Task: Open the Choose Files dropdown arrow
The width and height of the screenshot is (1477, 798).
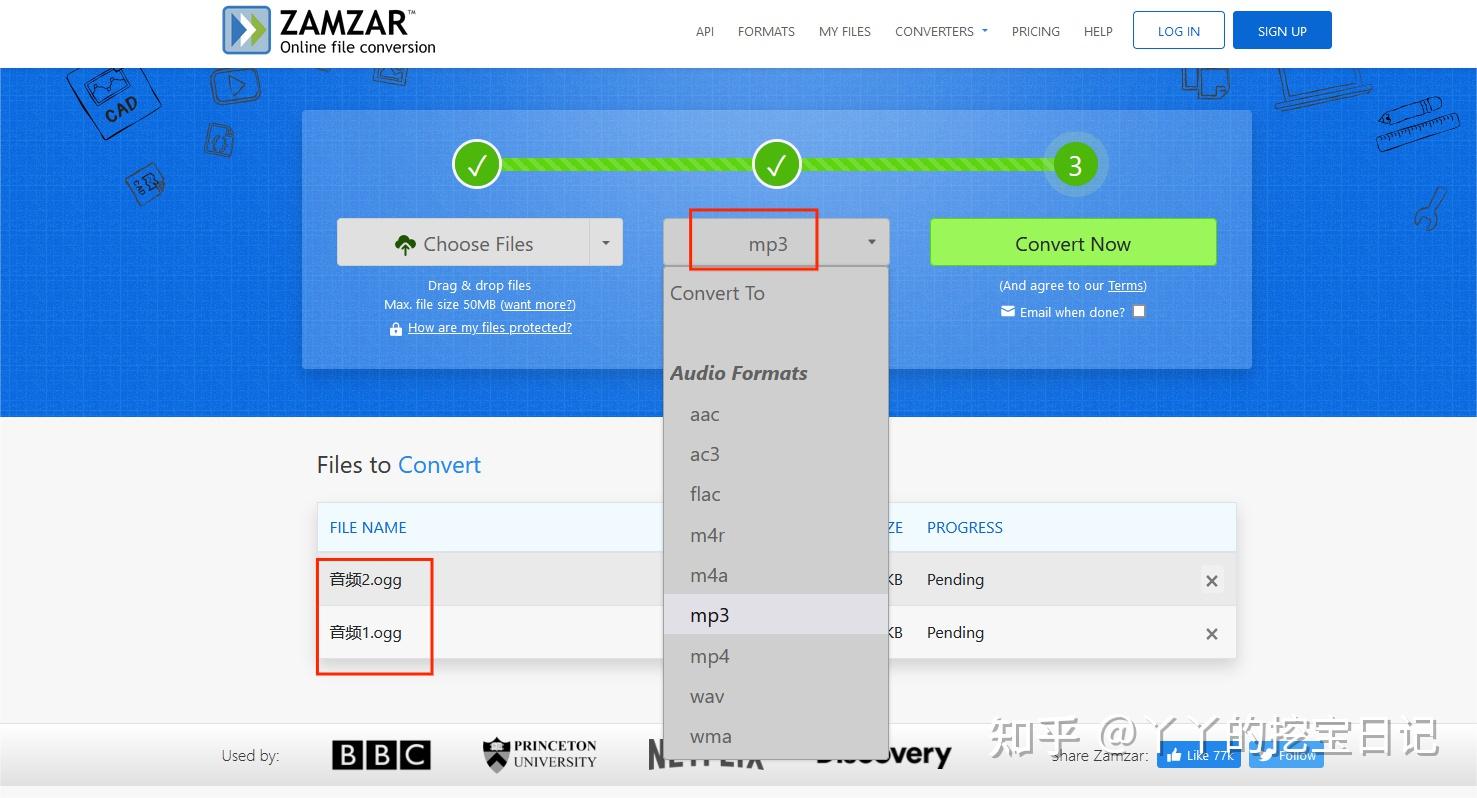Action: 605,242
